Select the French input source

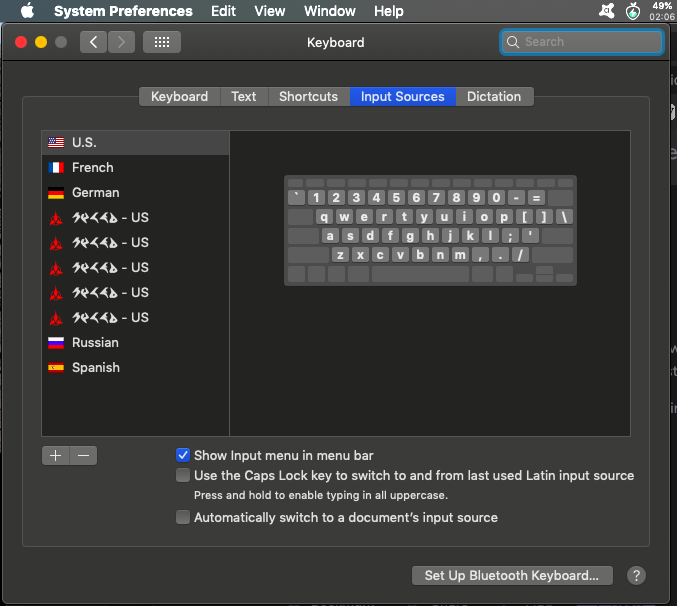136,167
